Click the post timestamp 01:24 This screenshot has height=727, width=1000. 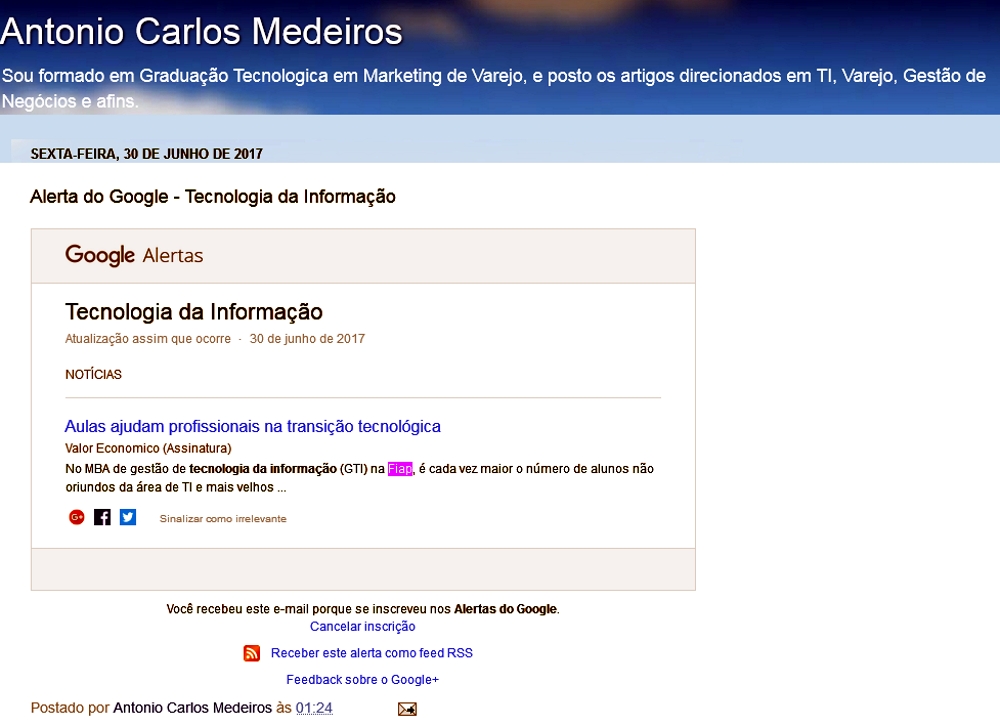(x=314, y=708)
